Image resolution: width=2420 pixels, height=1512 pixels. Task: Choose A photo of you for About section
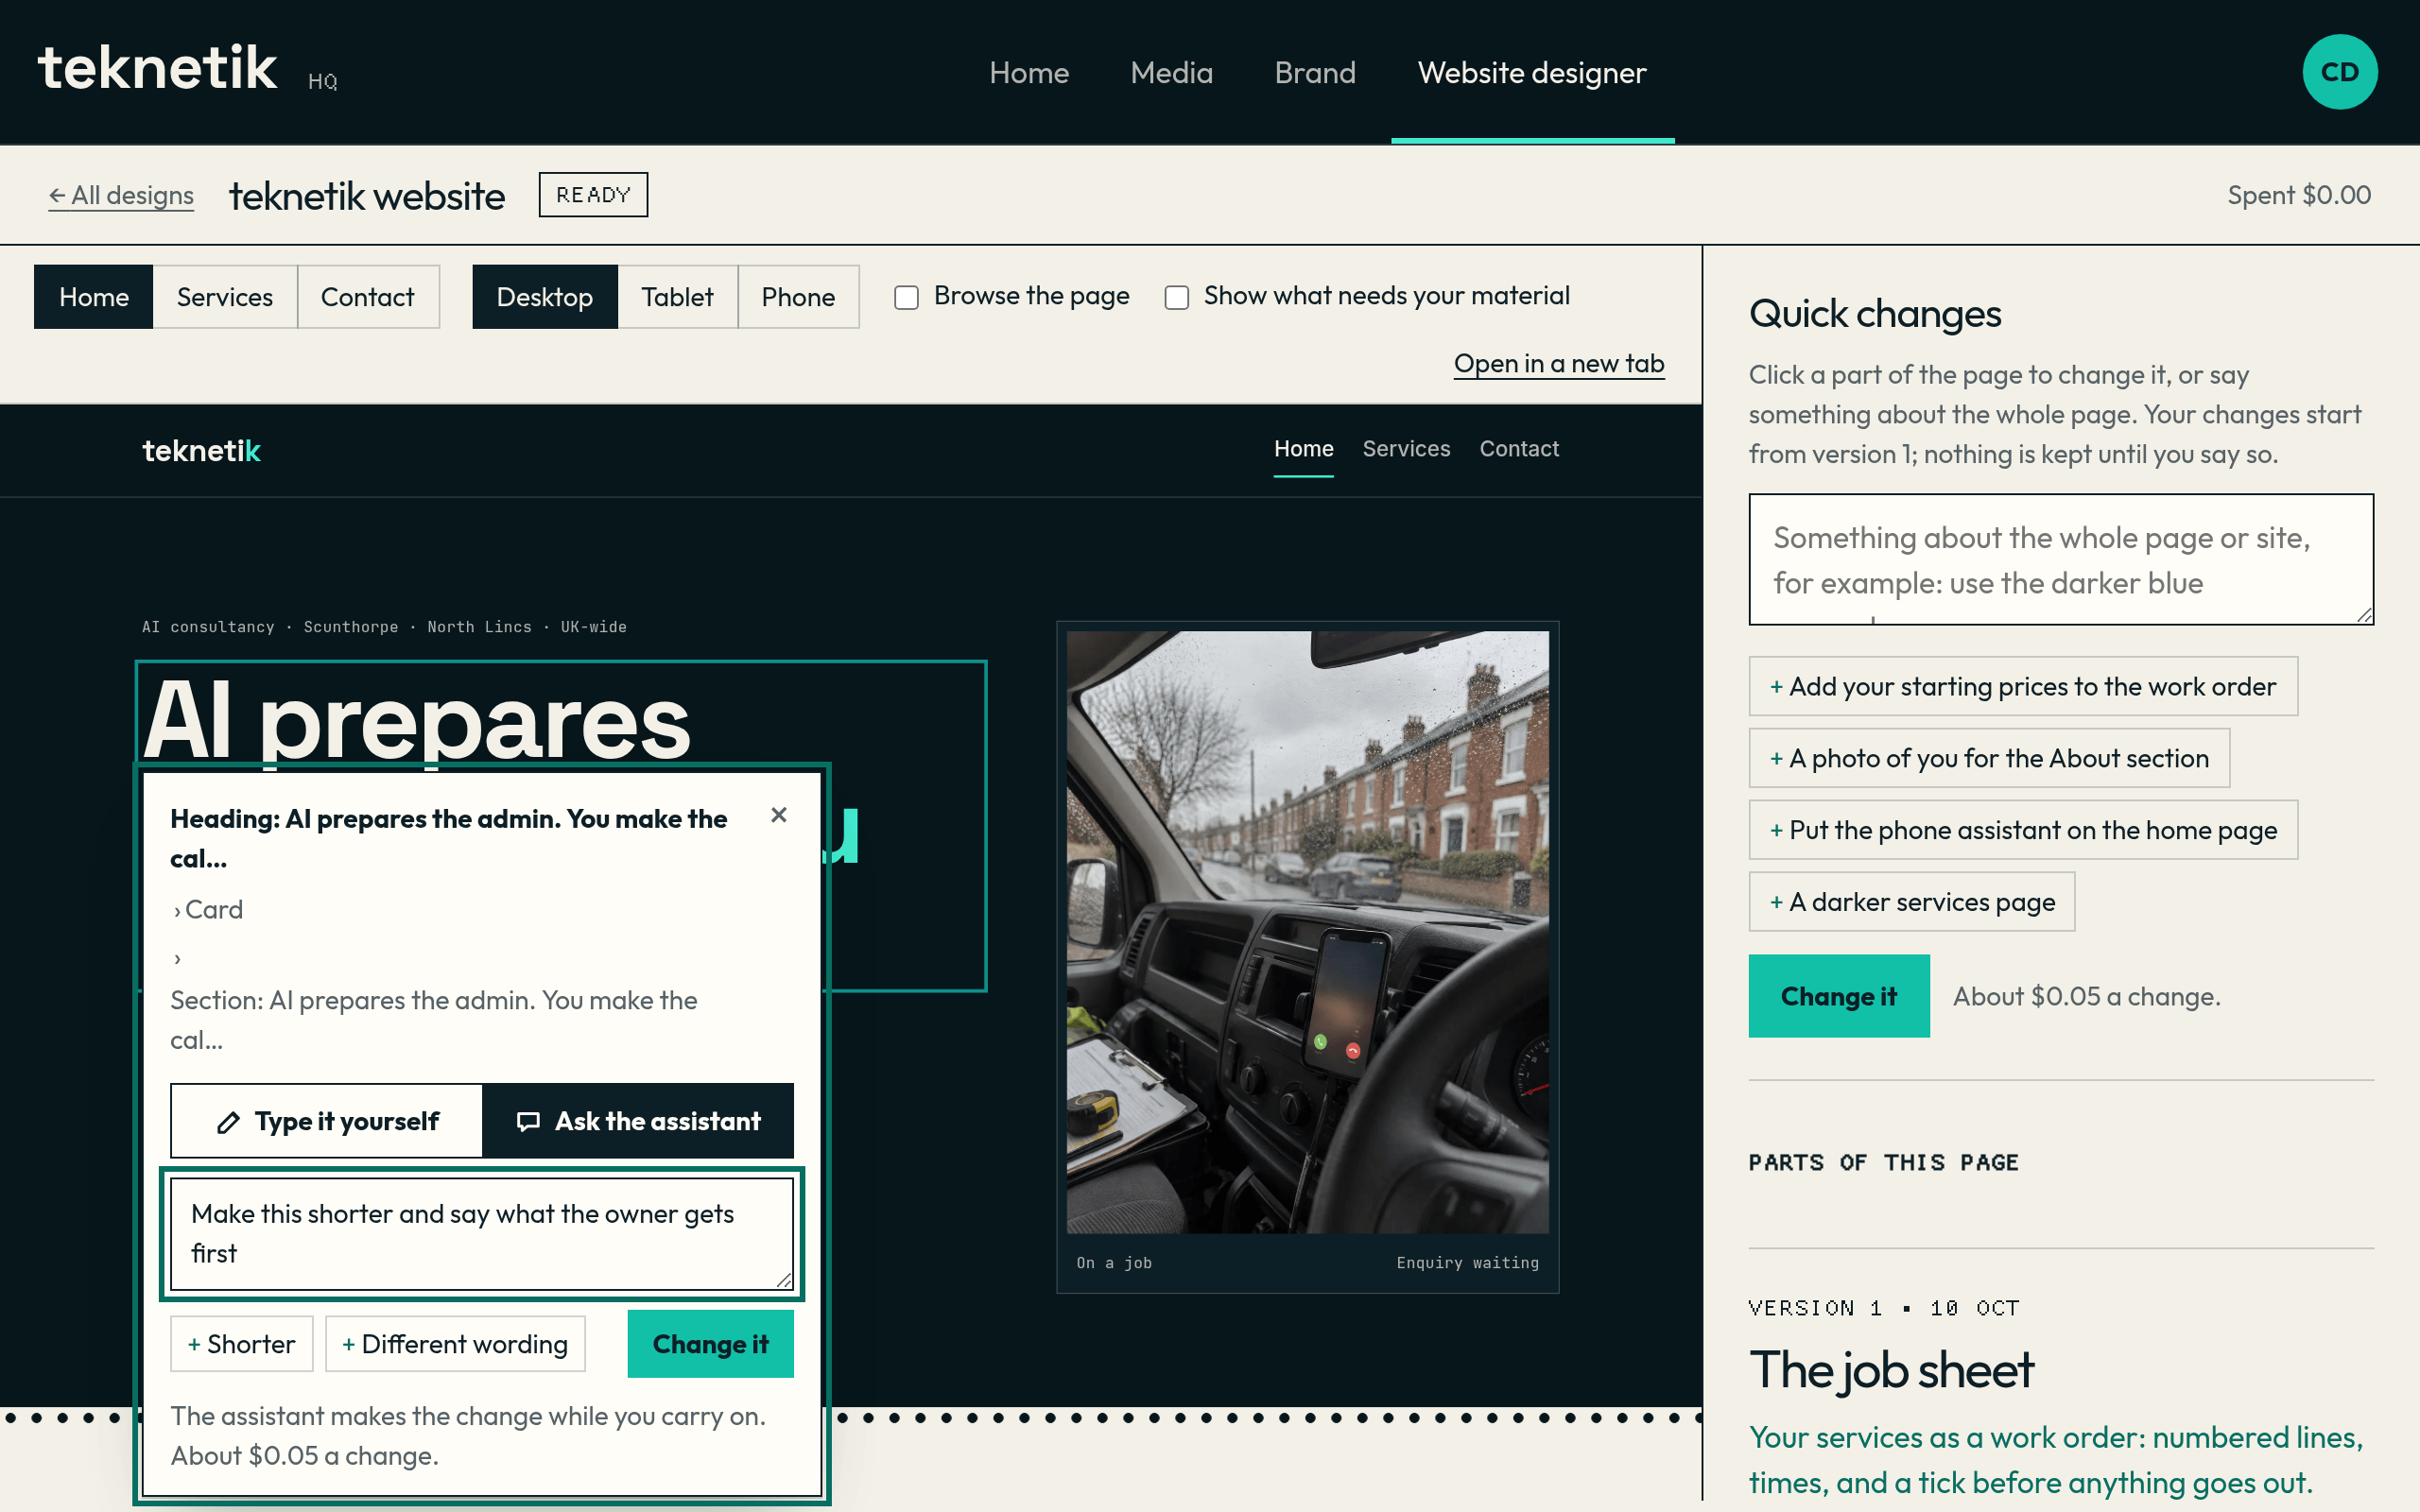click(x=1989, y=758)
